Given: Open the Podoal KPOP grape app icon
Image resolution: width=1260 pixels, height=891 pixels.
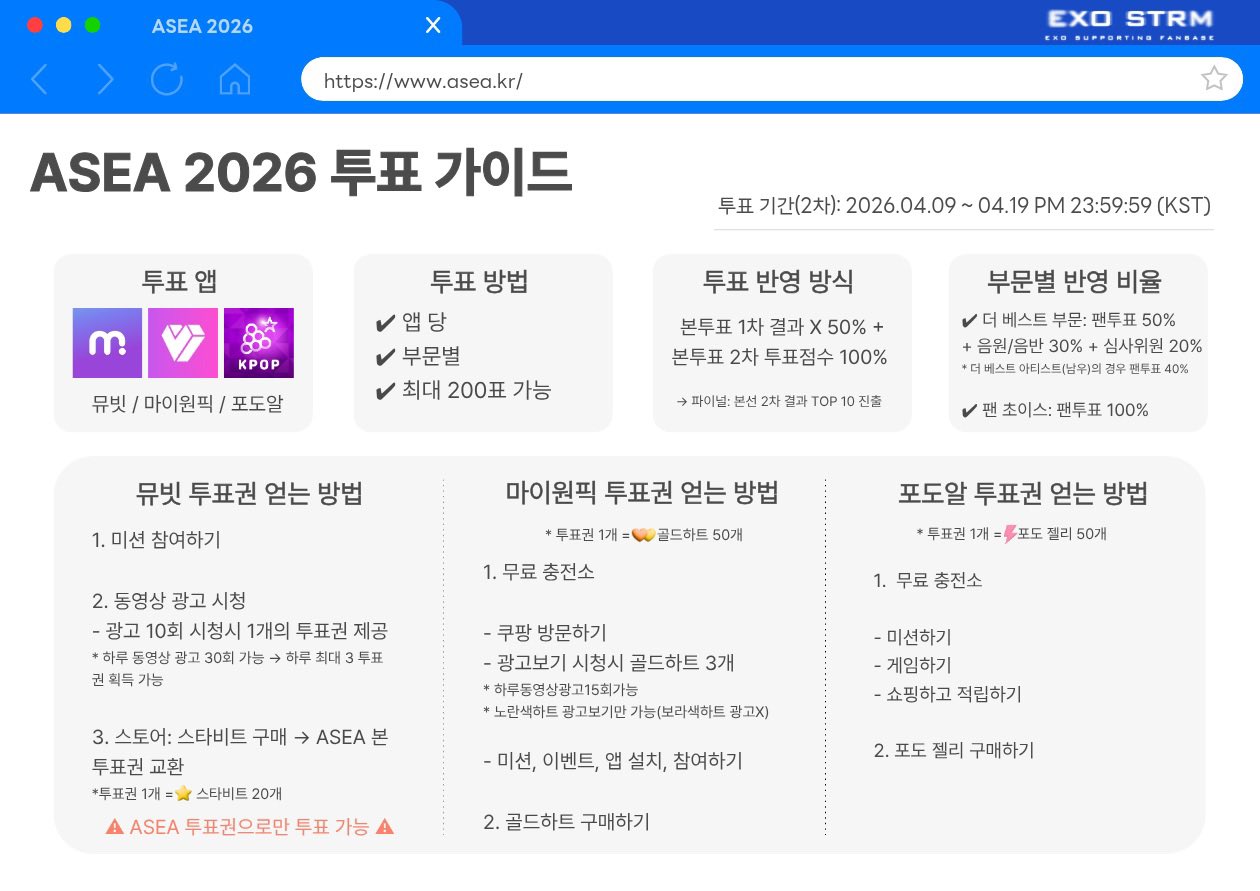Looking at the screenshot, I should (258, 342).
